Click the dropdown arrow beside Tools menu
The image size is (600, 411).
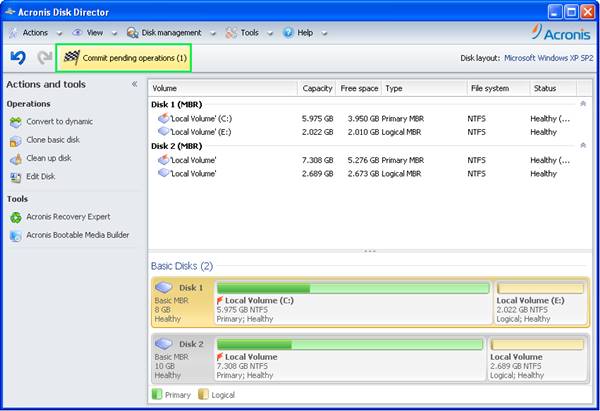coord(270,34)
